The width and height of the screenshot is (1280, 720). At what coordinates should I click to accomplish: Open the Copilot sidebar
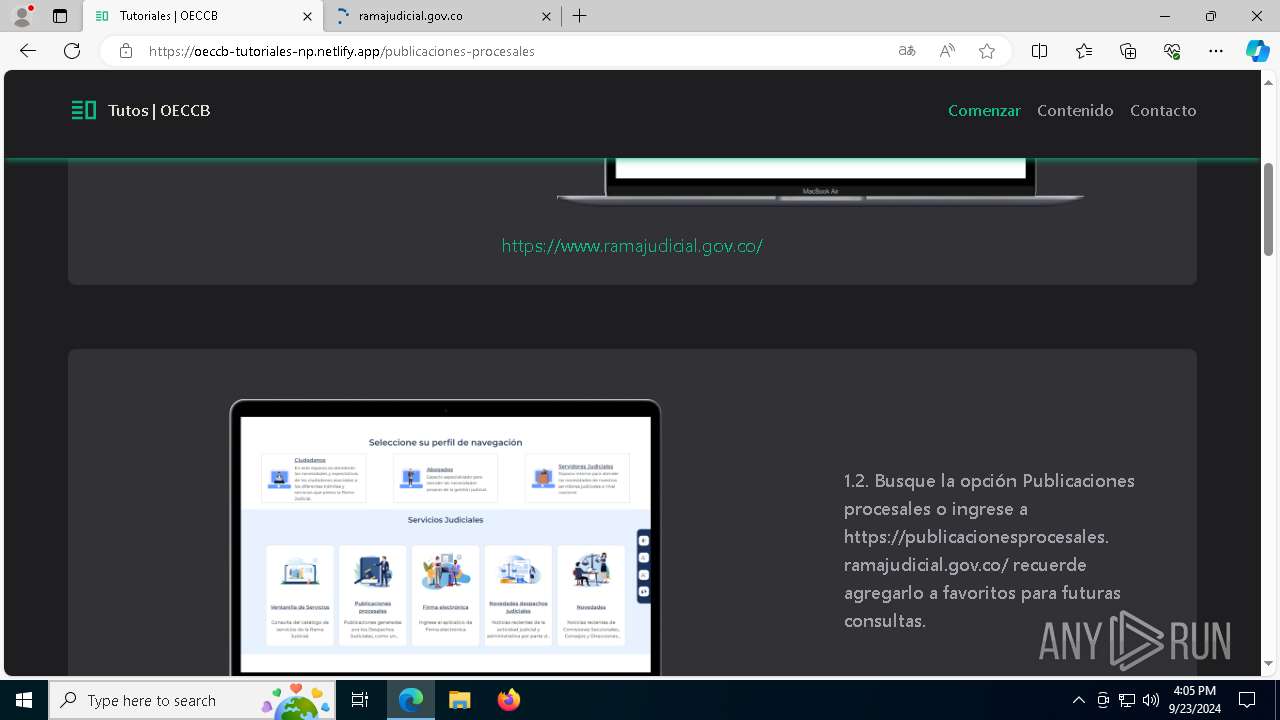coord(1257,51)
